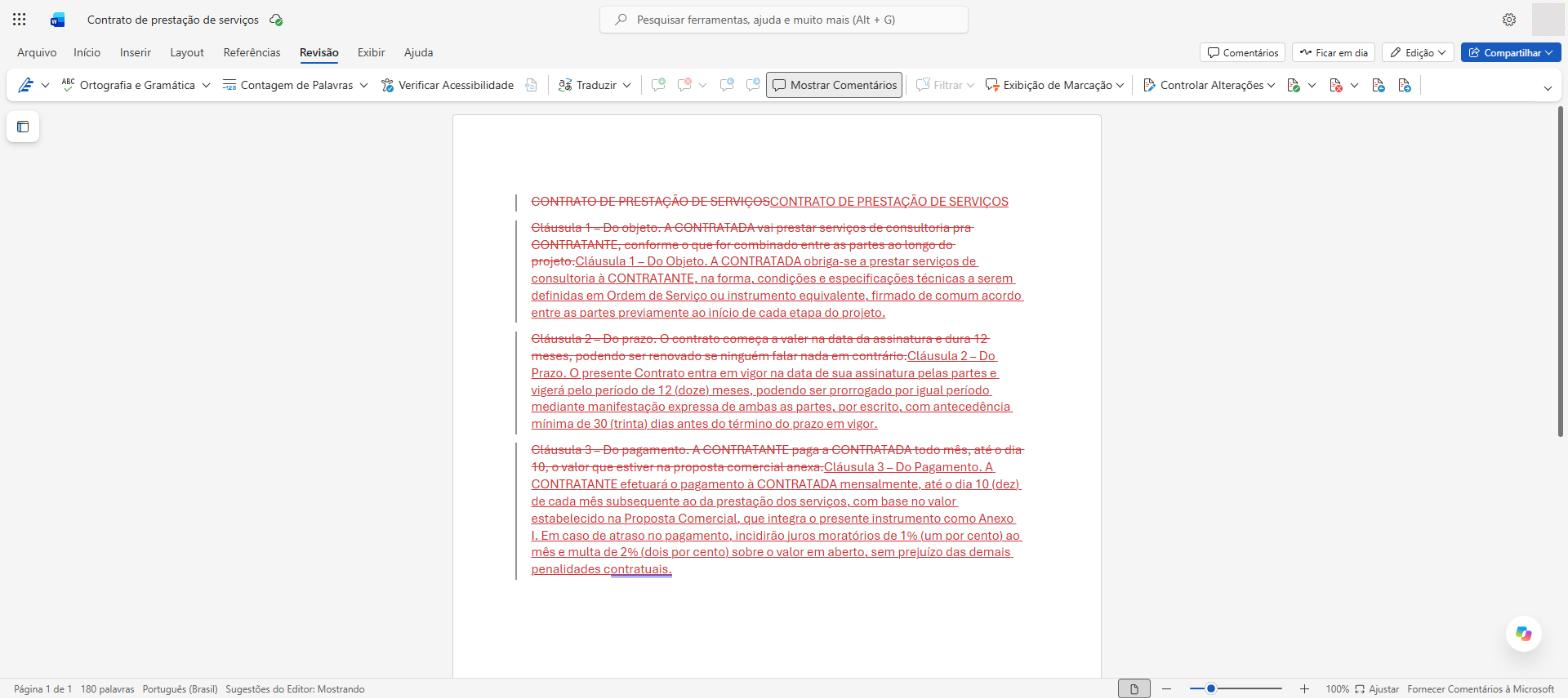Click the Editor pen icon
Viewport: 1568px width, 698px height.
(x=26, y=85)
